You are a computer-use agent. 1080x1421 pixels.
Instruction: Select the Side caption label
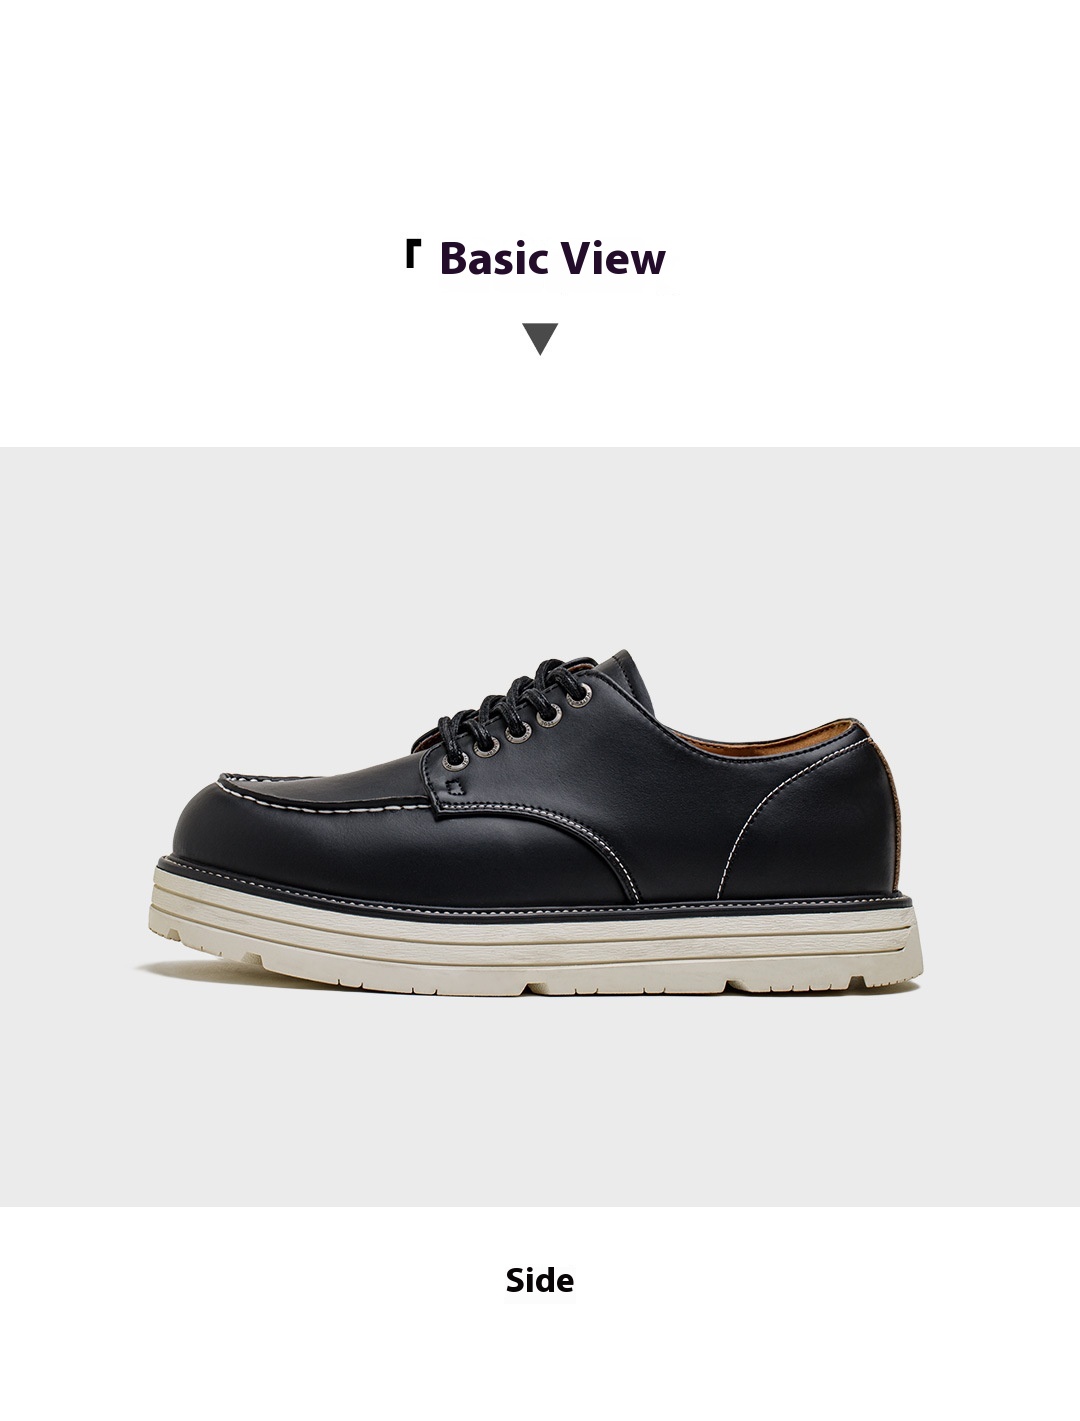pyautogui.click(x=540, y=1280)
